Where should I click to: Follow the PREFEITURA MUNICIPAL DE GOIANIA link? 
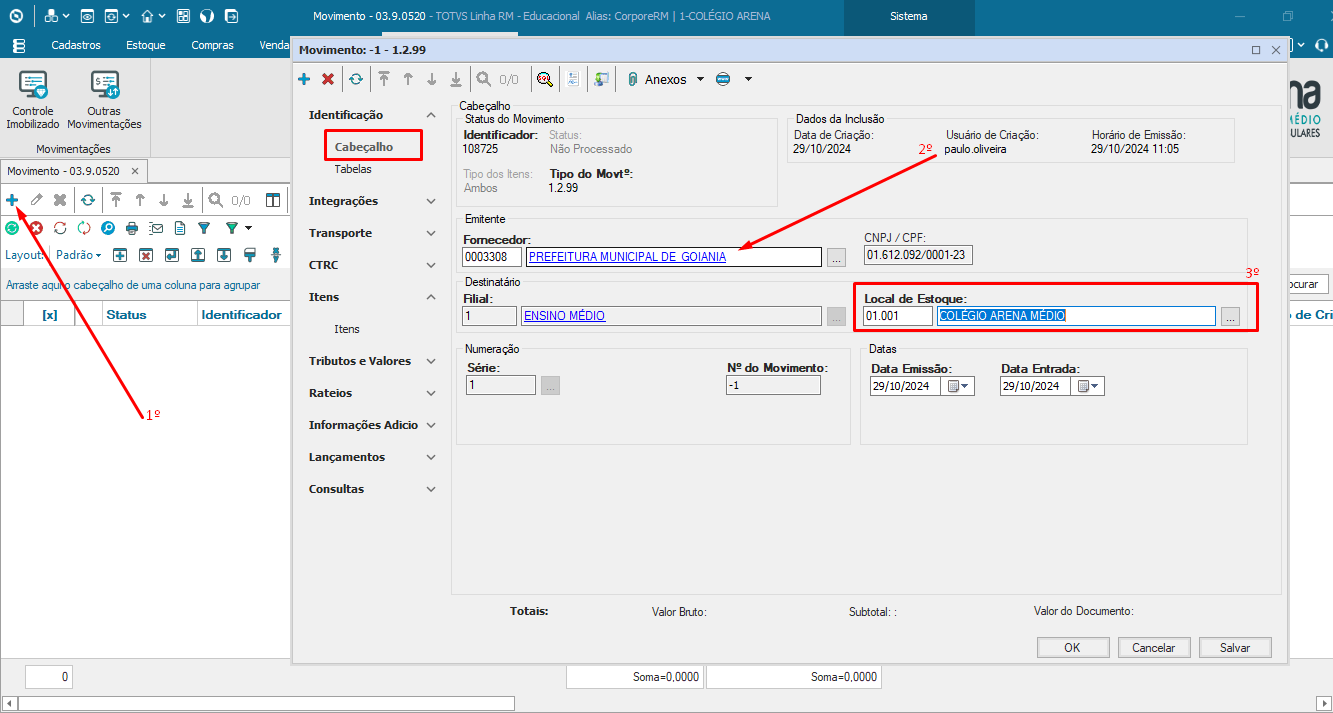627,257
